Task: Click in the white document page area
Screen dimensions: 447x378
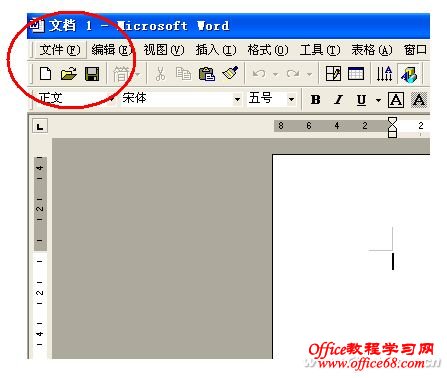Action: click(x=351, y=257)
